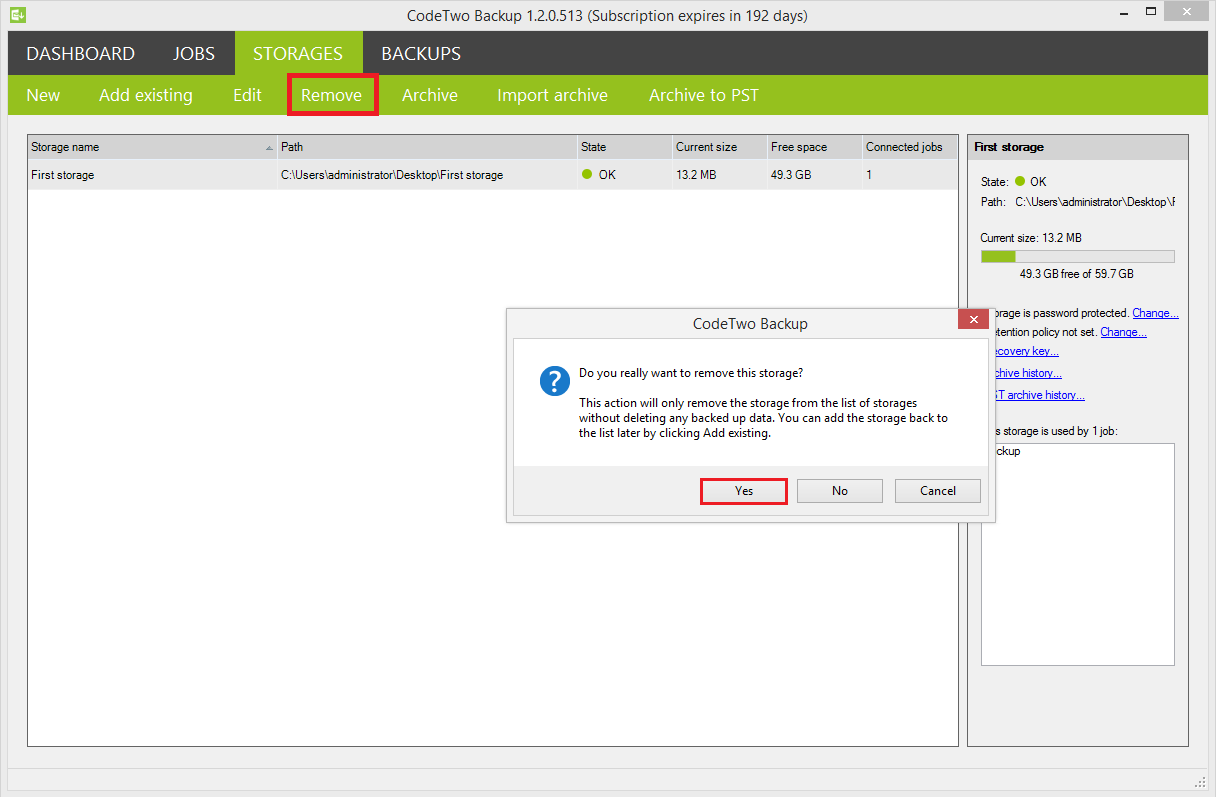Click the resize grip in status bar corner
This screenshot has width=1216, height=797.
click(x=1199, y=781)
